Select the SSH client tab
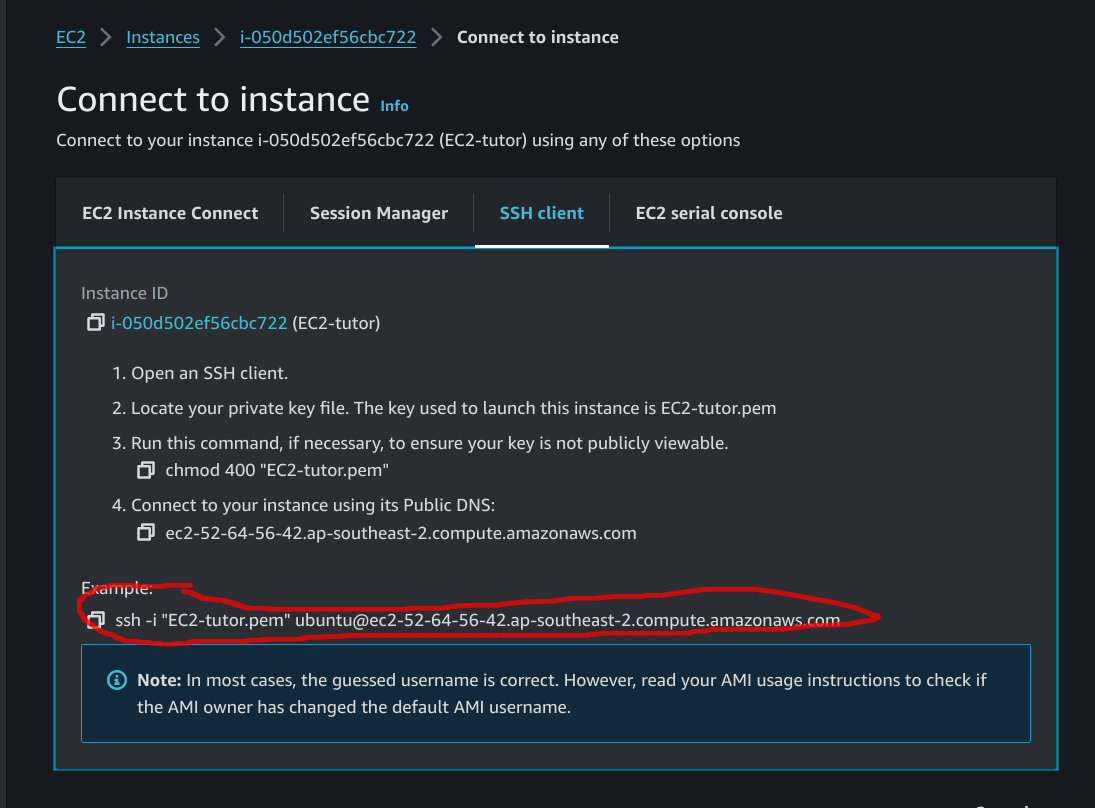 click(541, 213)
